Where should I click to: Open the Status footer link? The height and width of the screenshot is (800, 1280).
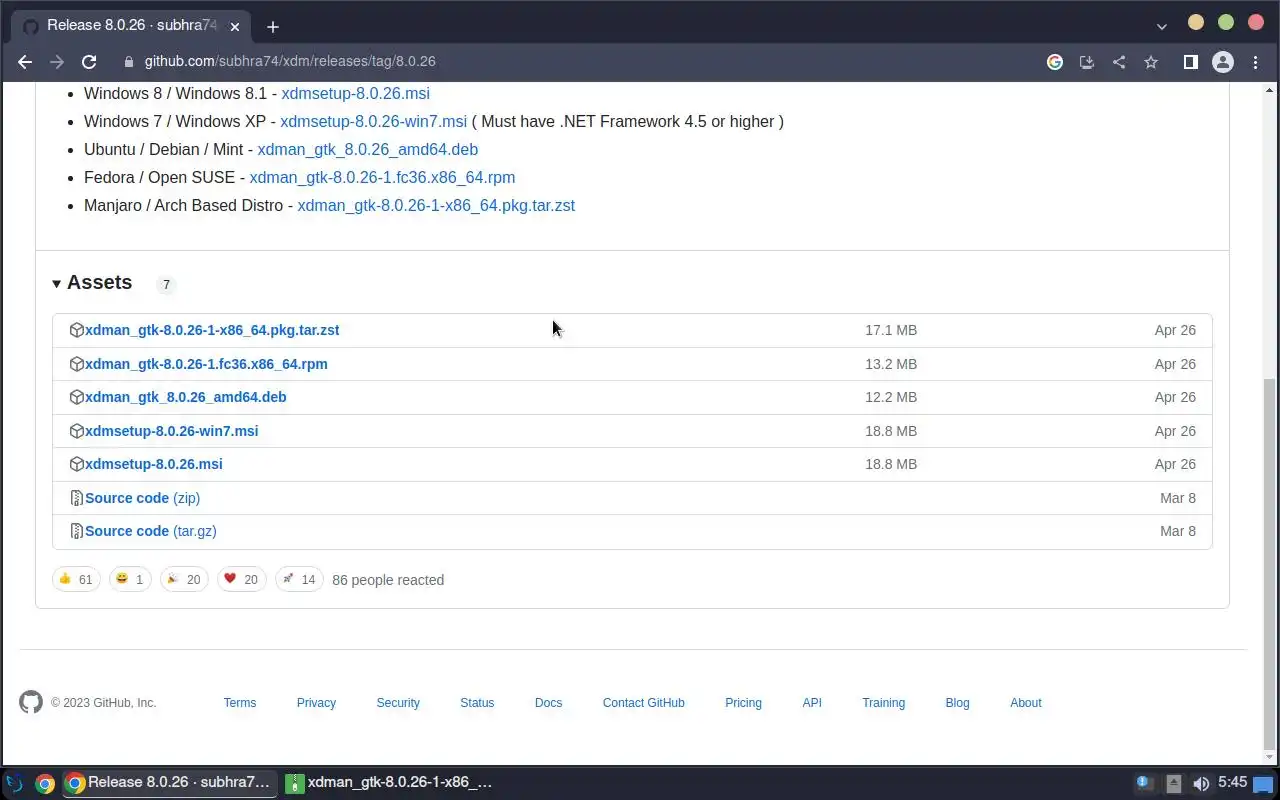[x=477, y=703]
